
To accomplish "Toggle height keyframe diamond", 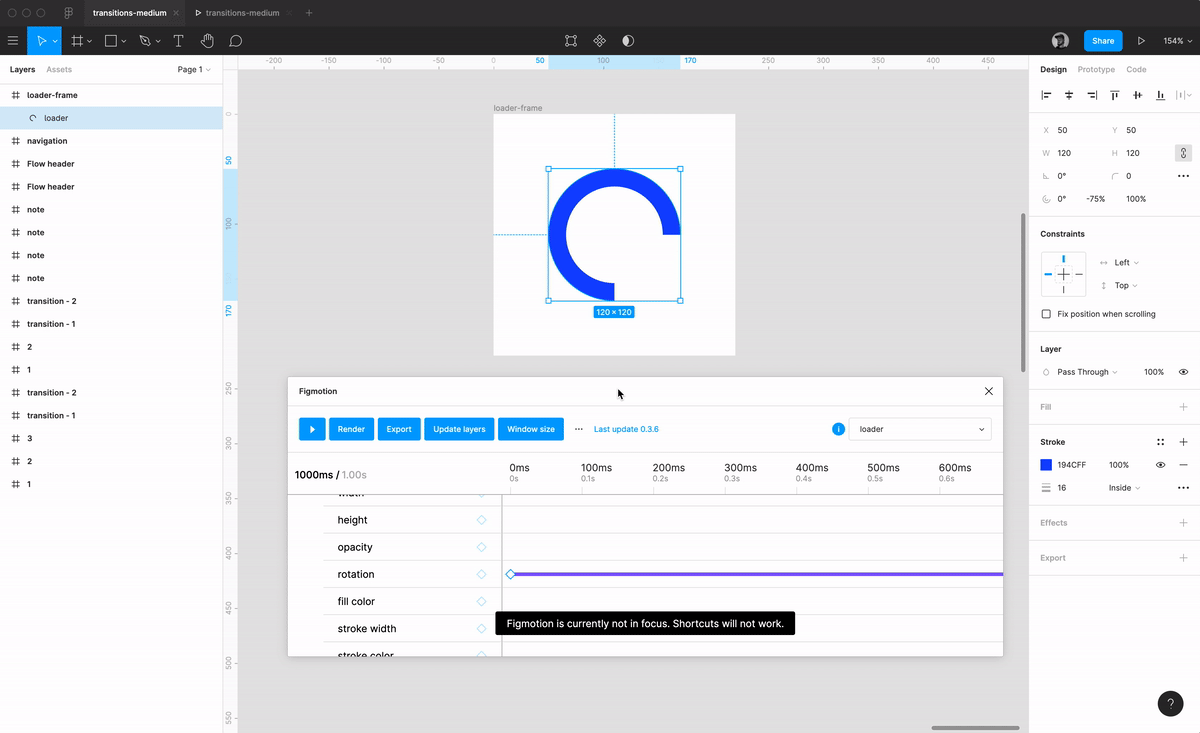I will coord(481,520).
